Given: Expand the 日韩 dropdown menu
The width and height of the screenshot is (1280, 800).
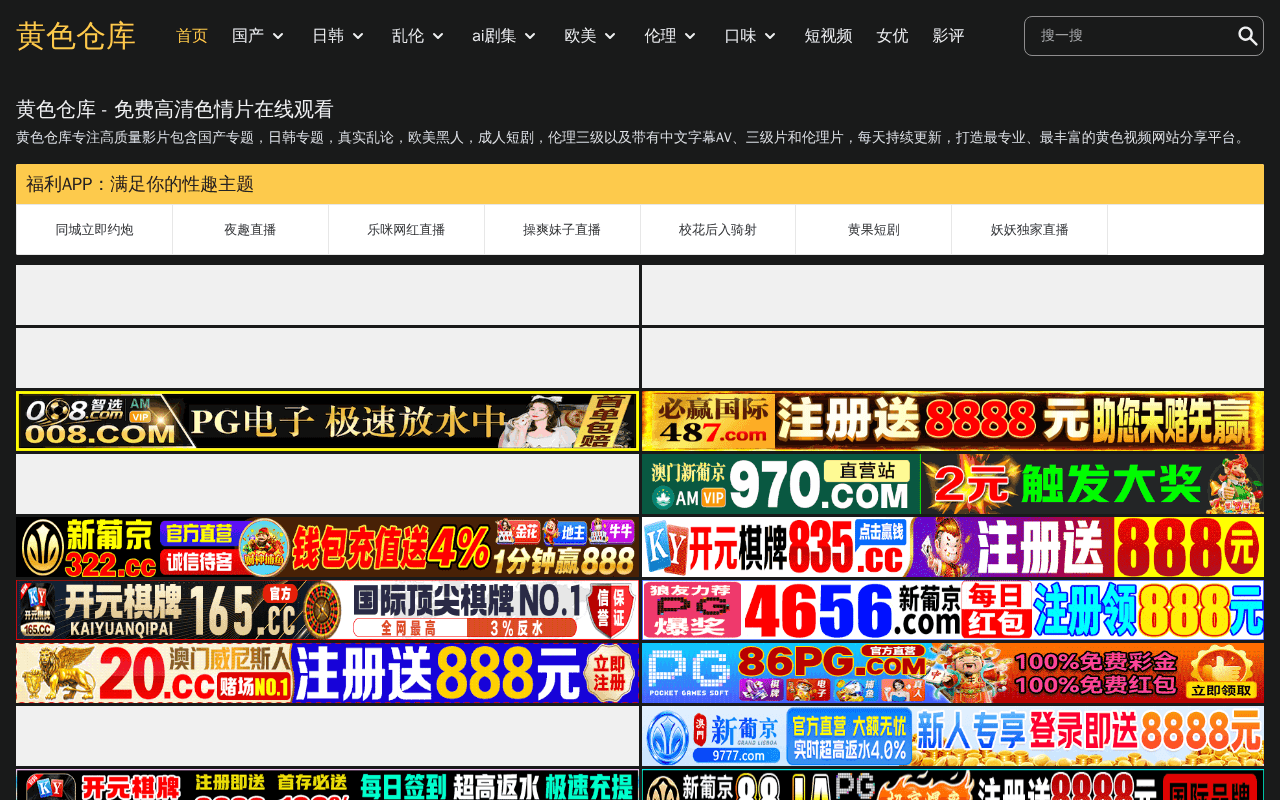Looking at the screenshot, I should tap(338, 36).
